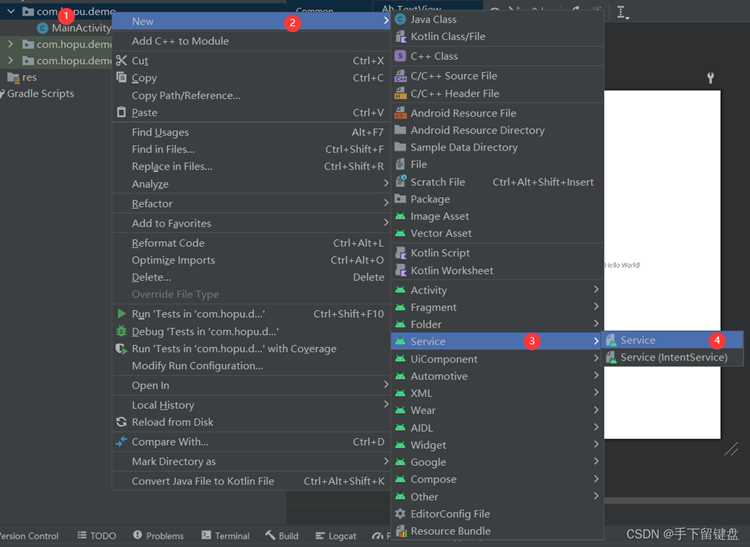Image resolution: width=750 pixels, height=547 pixels.
Task: Open the Terminal tool window tab
Action: click(x=226, y=536)
